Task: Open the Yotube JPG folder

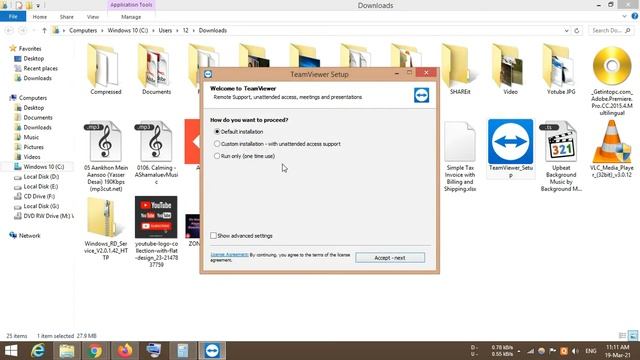Action: (561, 66)
